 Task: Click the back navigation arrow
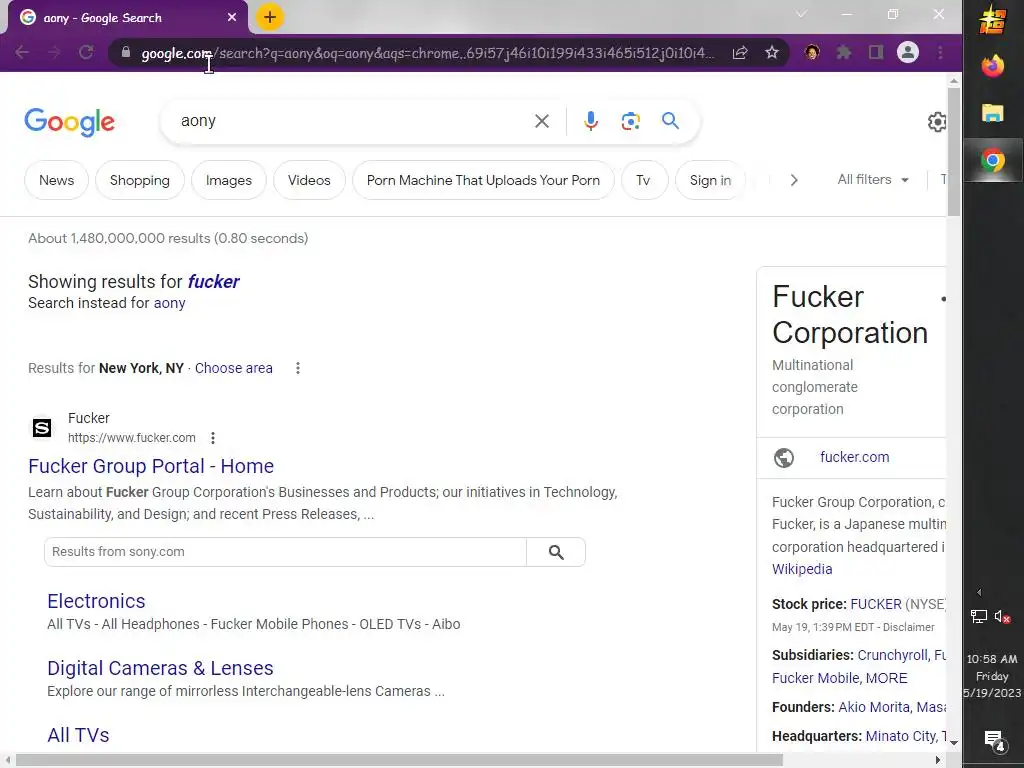(22, 52)
